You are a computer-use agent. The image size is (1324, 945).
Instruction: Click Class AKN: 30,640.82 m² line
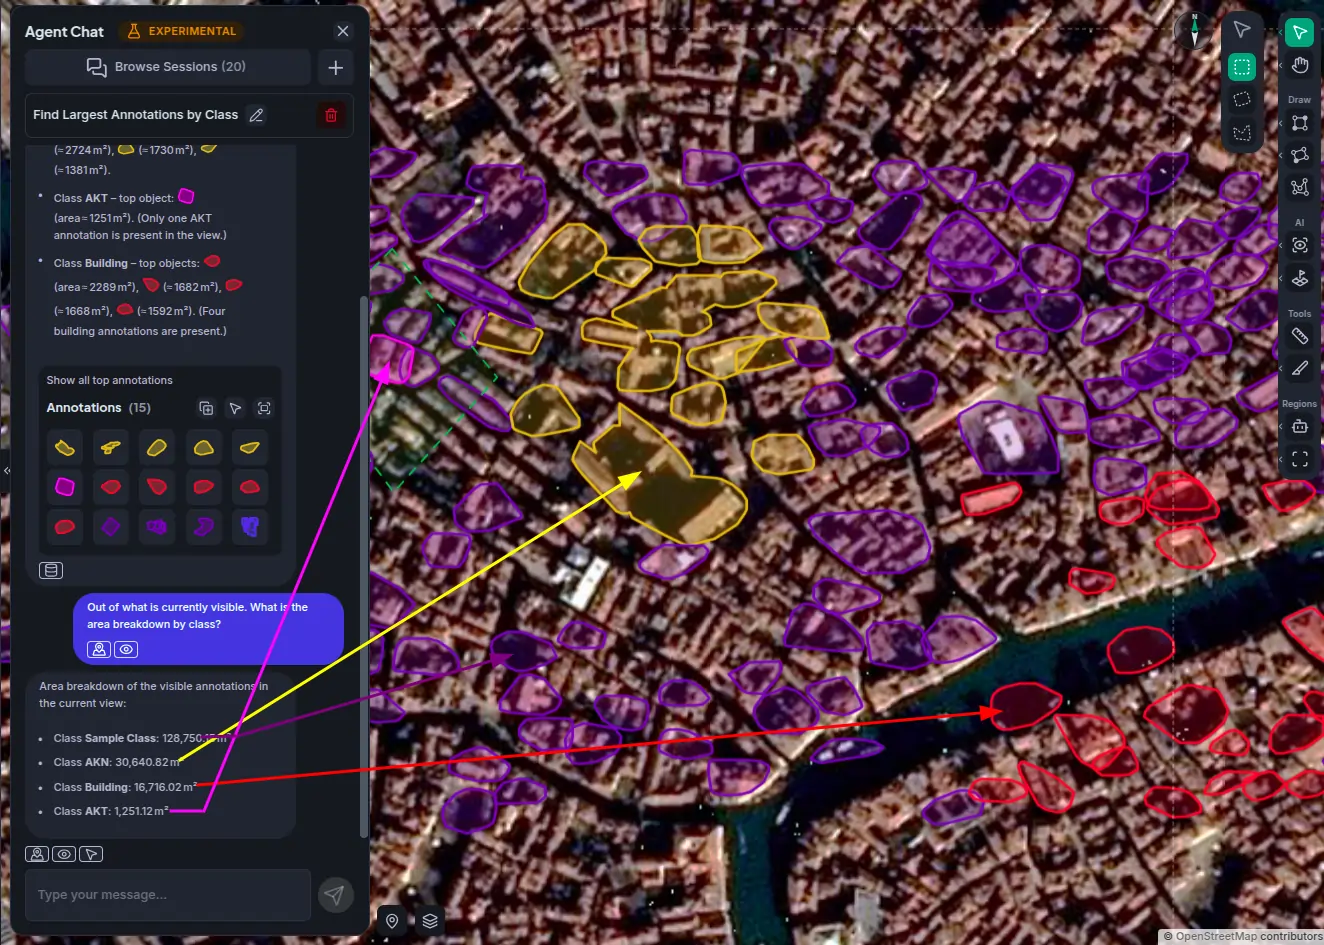click(x=117, y=762)
